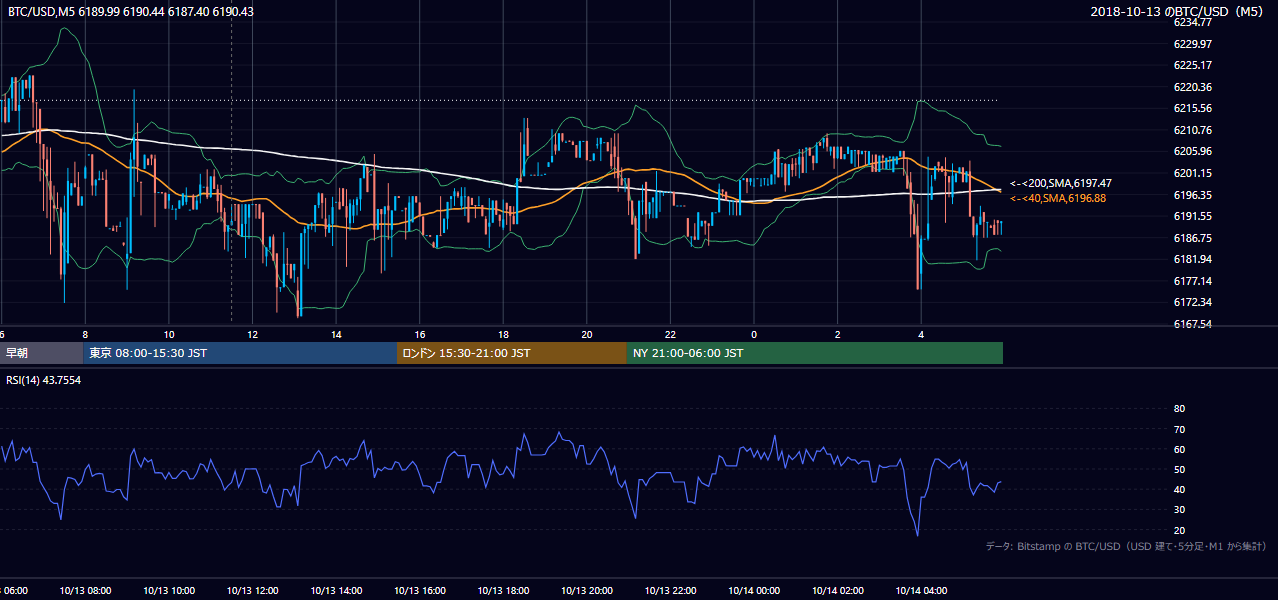Select the ロンドン 15:30-21:00 JST session bar
The height and width of the screenshot is (600, 1278).
512,353
